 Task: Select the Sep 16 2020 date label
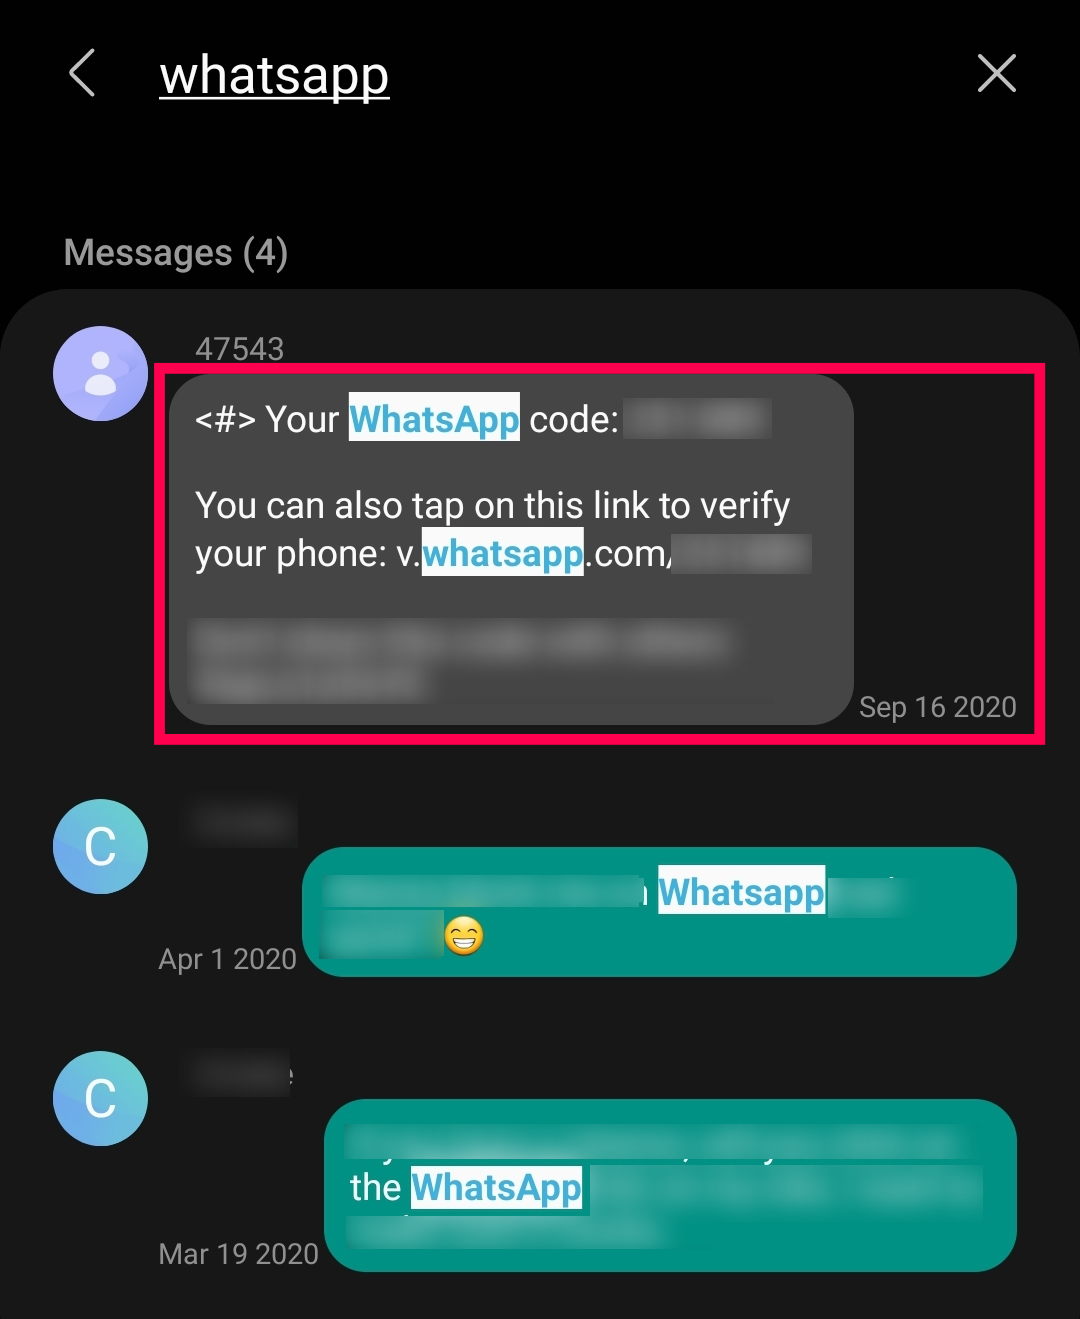pos(938,707)
